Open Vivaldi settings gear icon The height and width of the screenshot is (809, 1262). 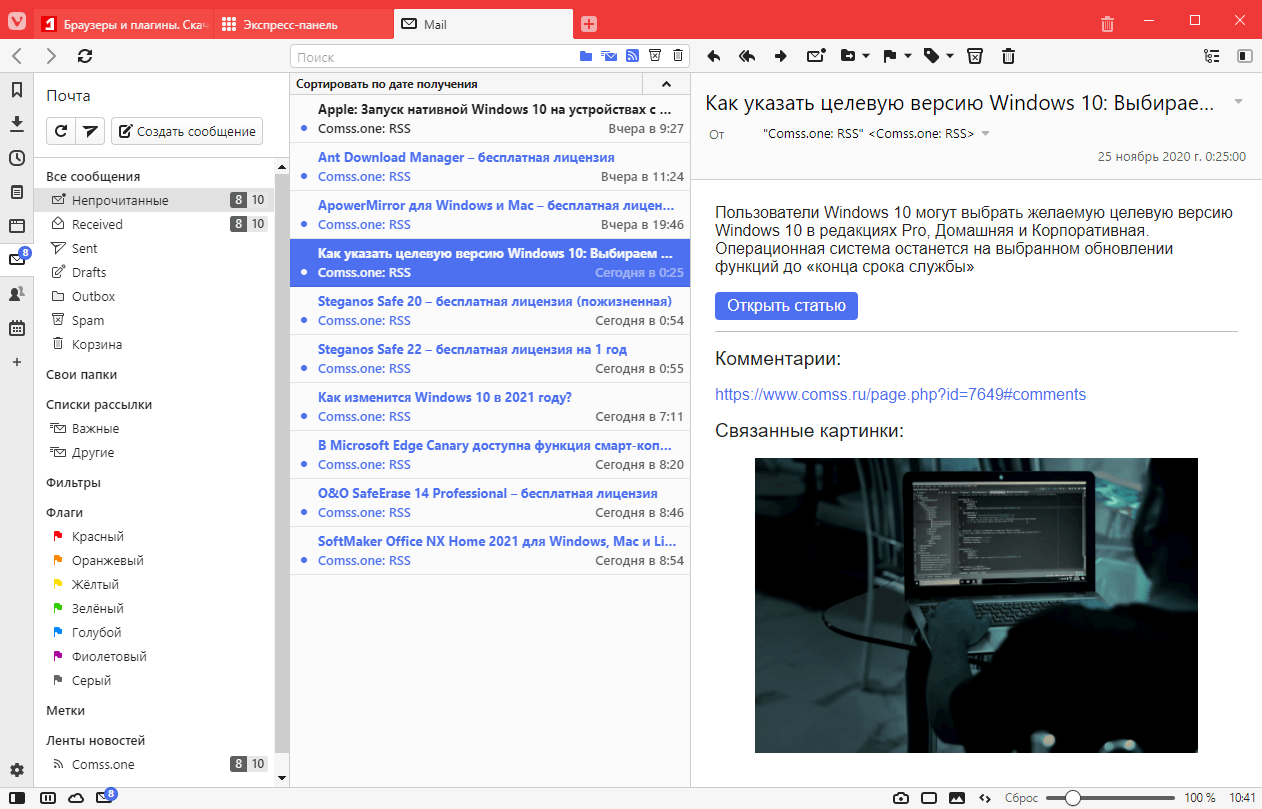(x=17, y=770)
